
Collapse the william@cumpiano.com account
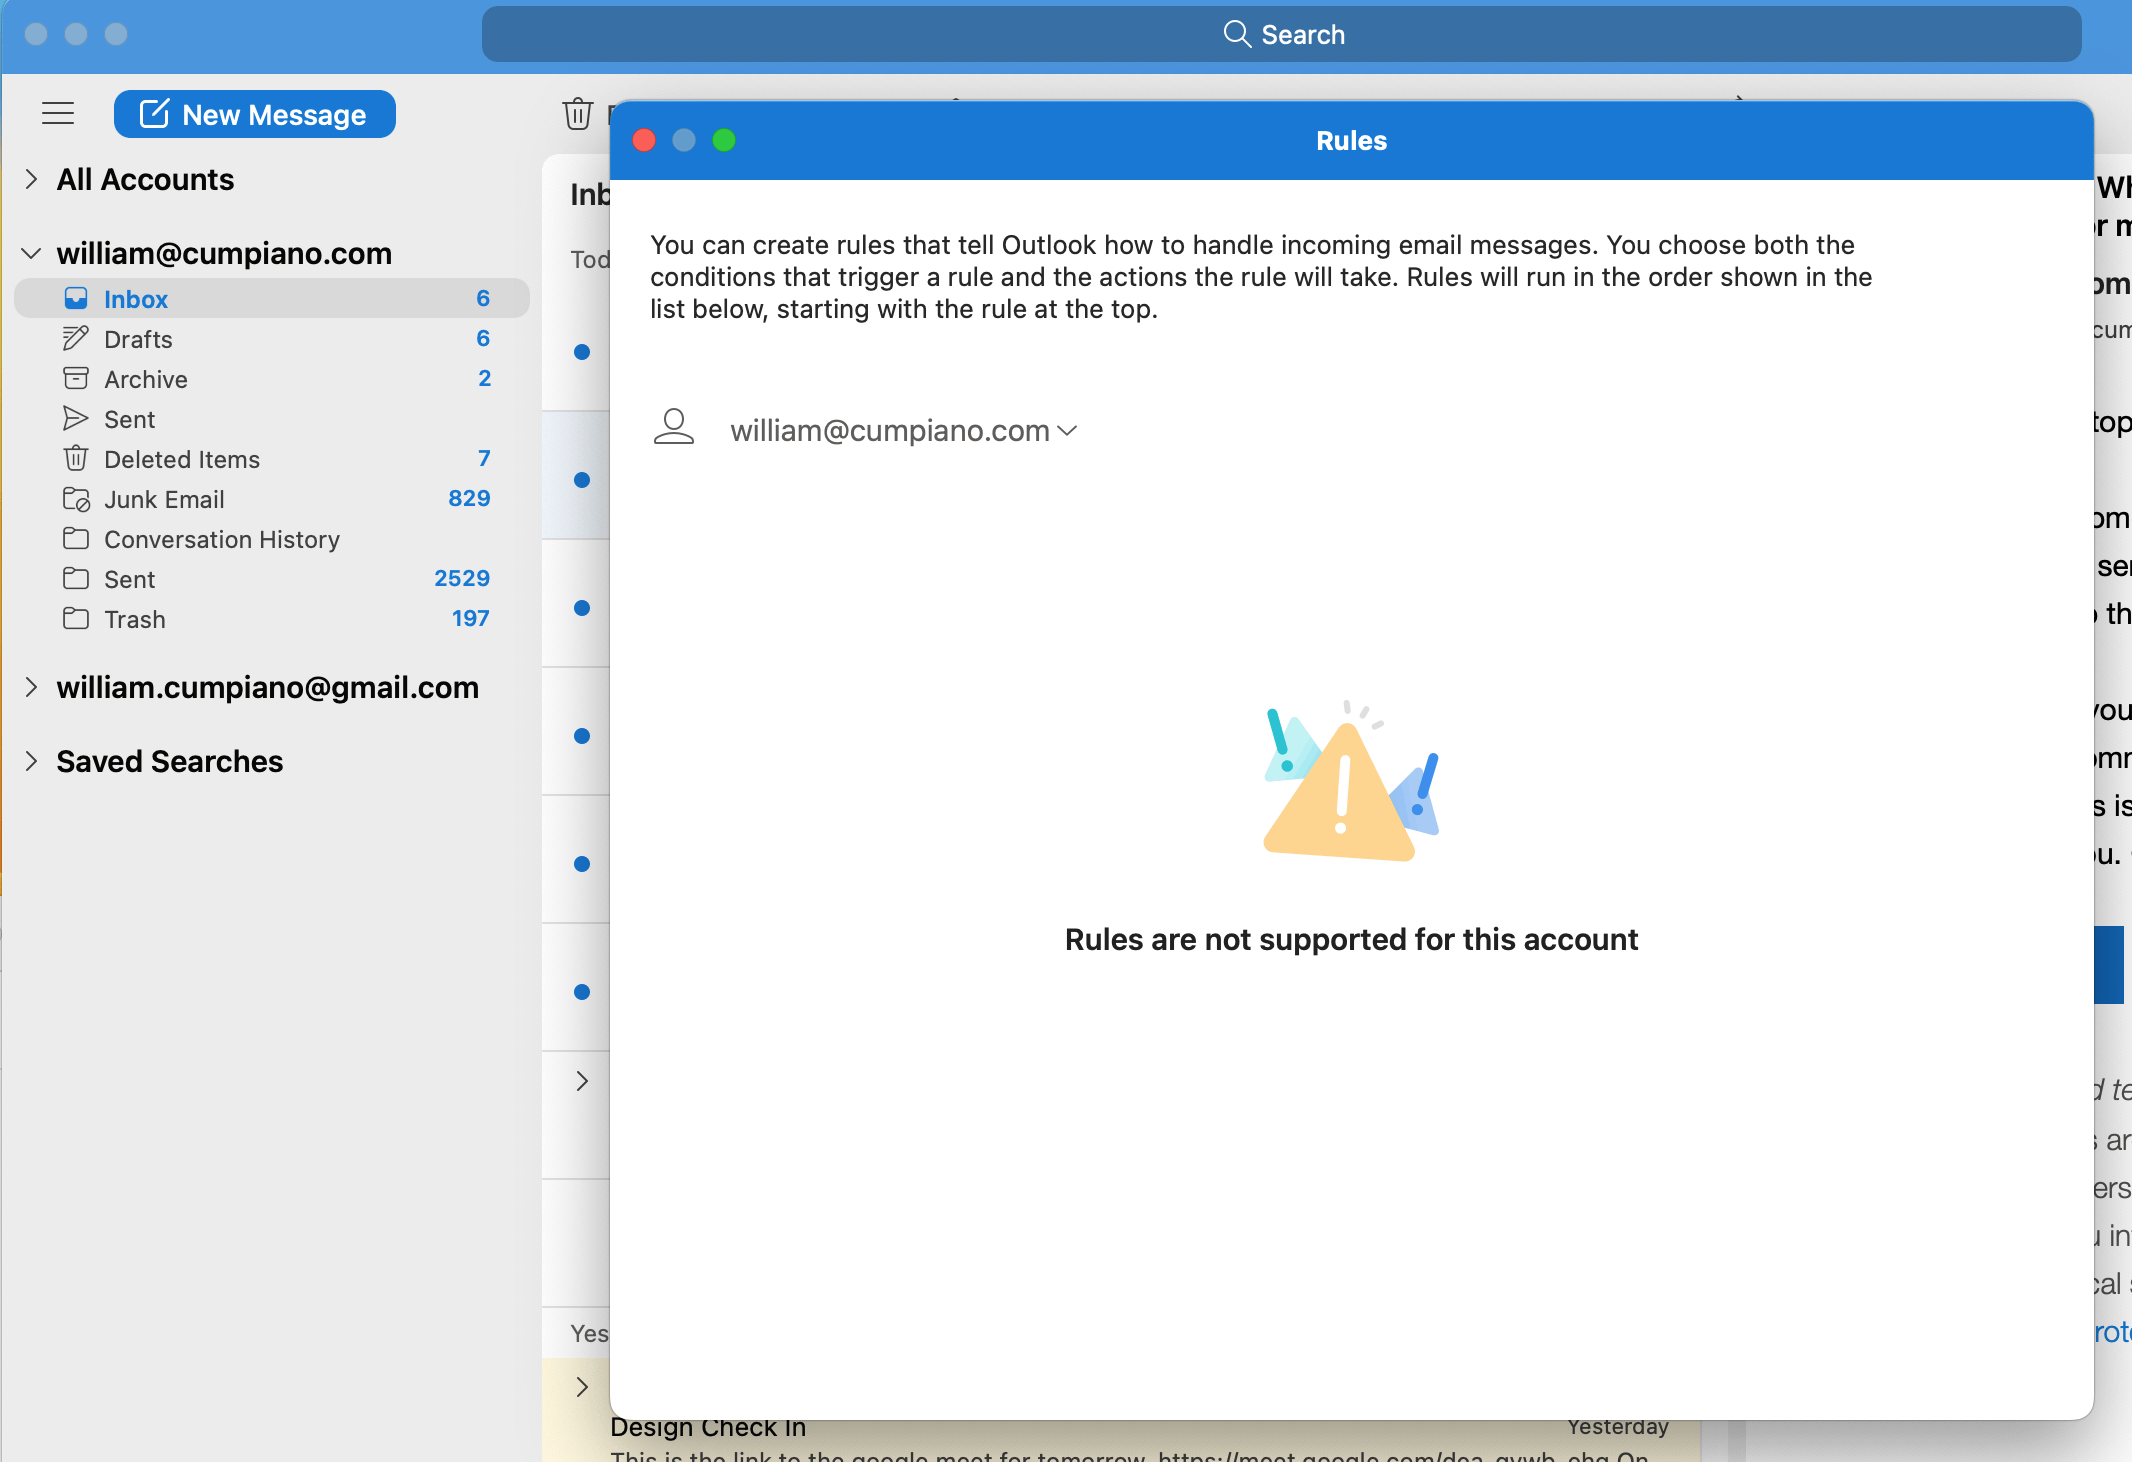31,254
